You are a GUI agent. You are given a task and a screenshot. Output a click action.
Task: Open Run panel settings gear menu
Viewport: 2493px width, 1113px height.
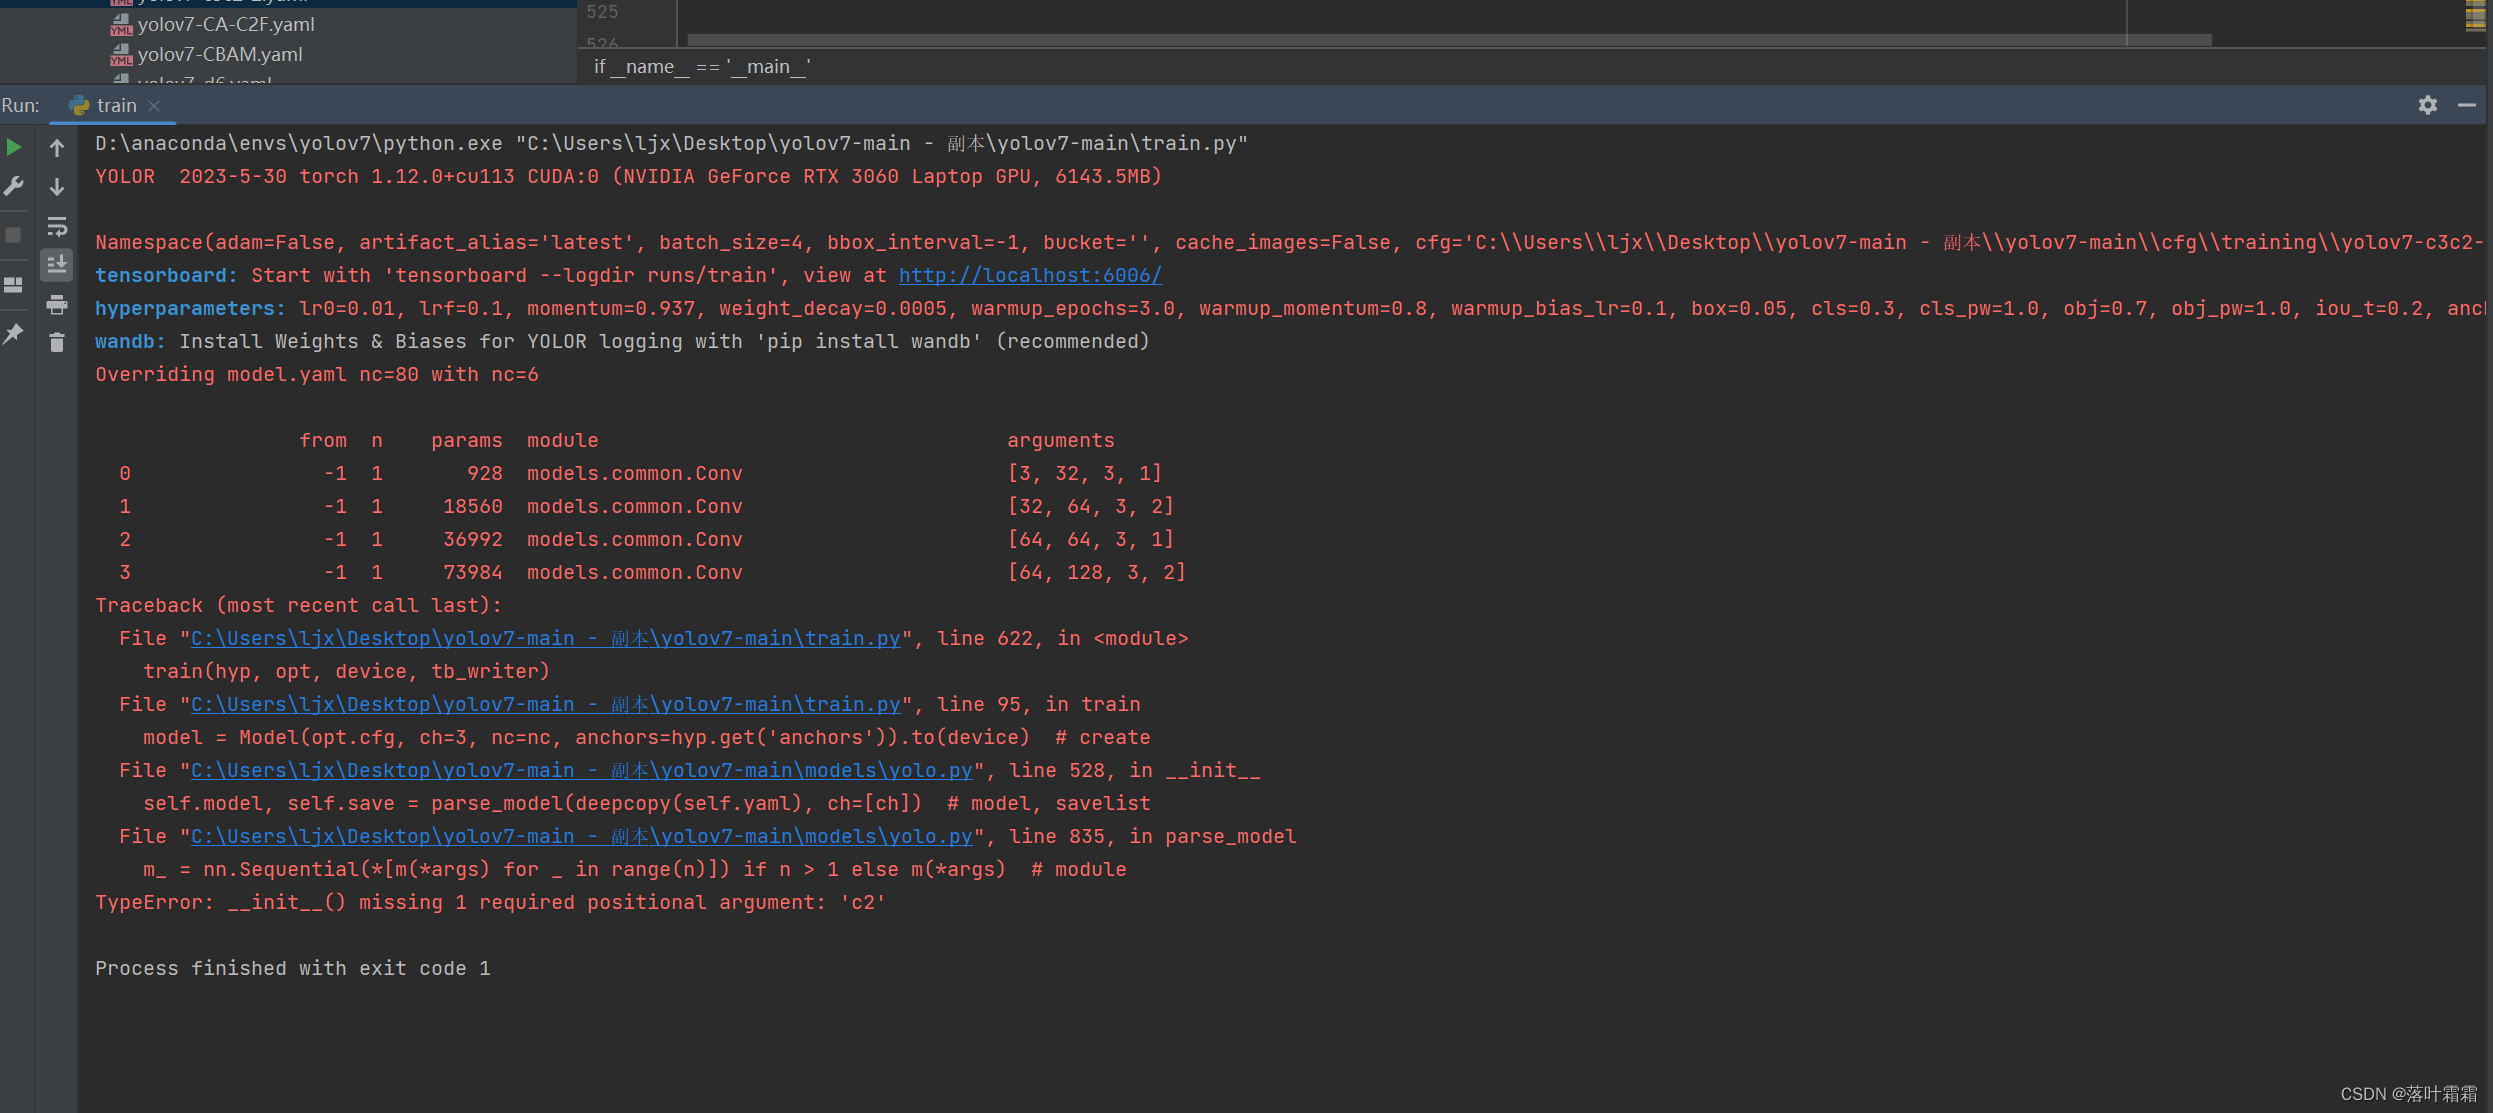(2428, 105)
